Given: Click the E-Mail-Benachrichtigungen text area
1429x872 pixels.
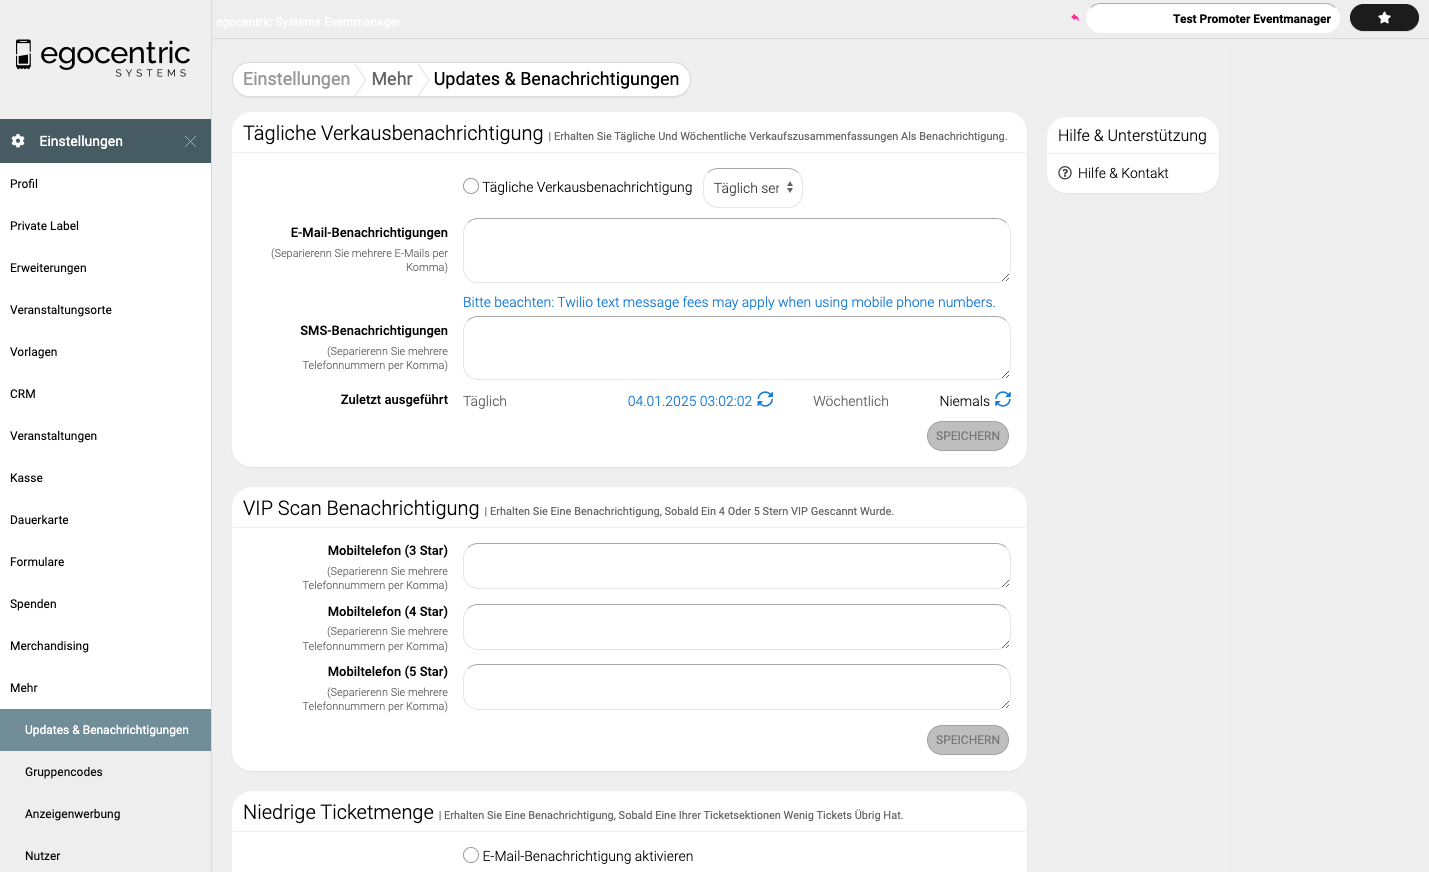Looking at the screenshot, I should click(x=736, y=250).
